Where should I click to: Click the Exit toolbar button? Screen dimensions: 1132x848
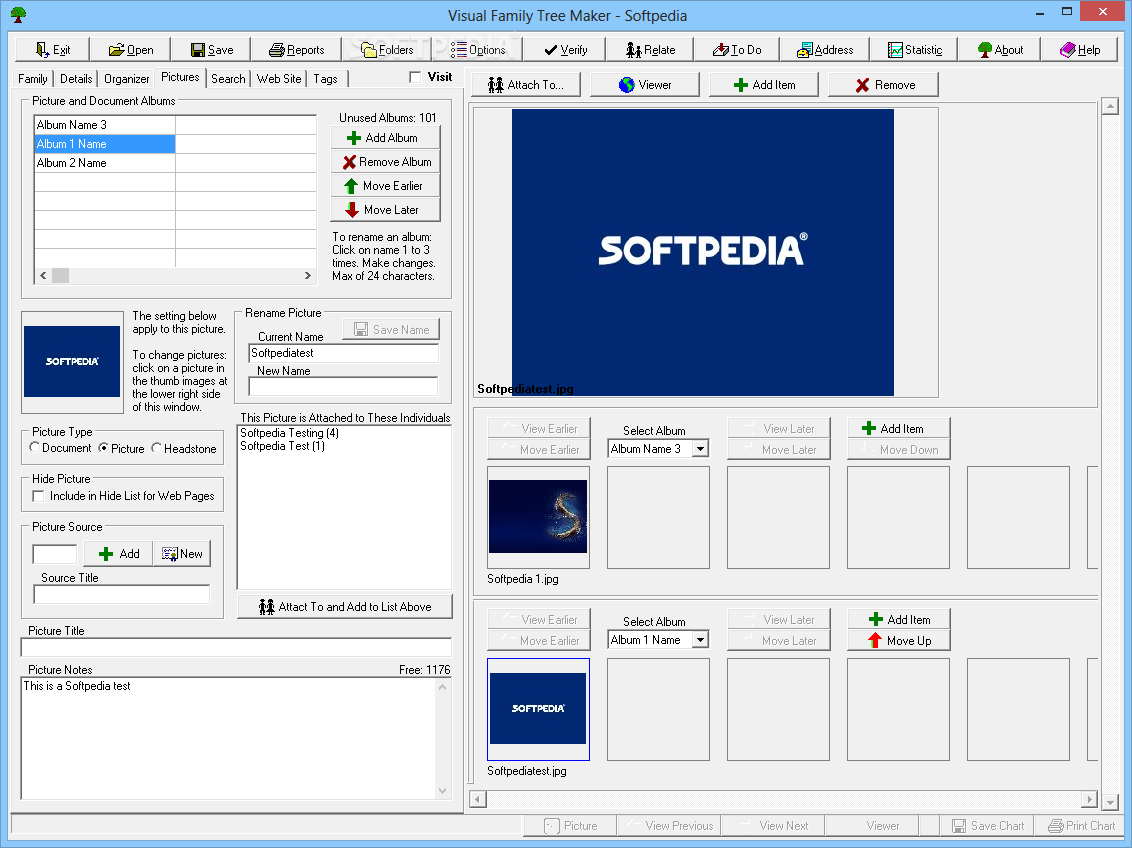tap(52, 50)
